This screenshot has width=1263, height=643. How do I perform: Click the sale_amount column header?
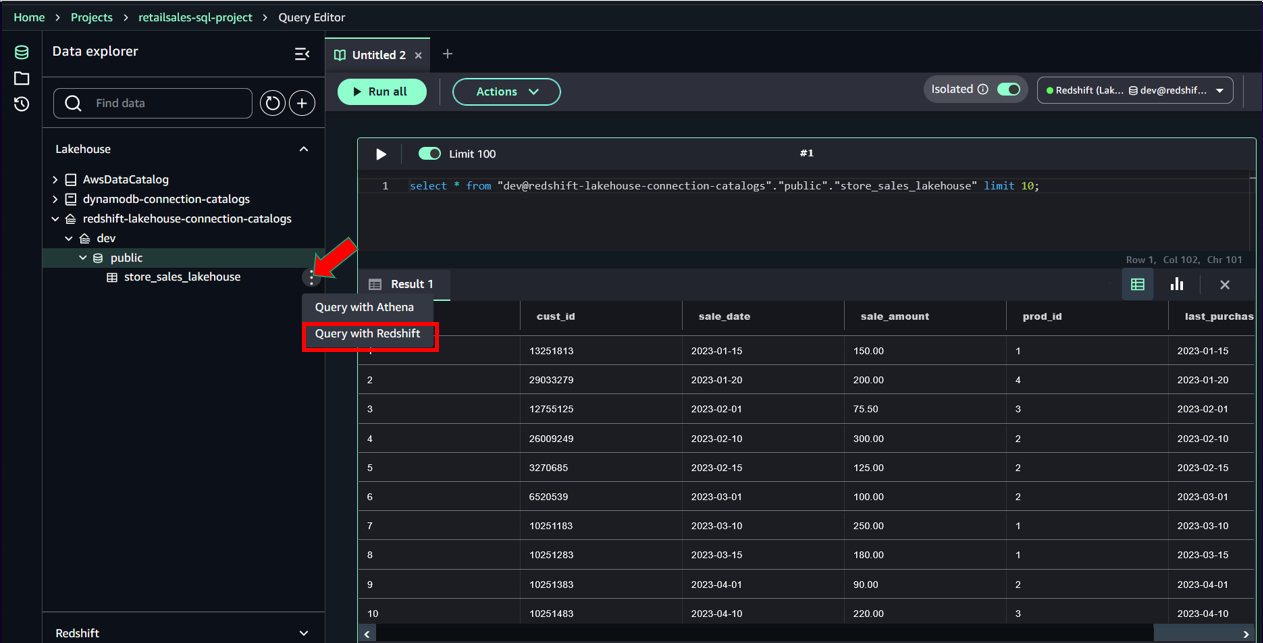(x=925, y=316)
